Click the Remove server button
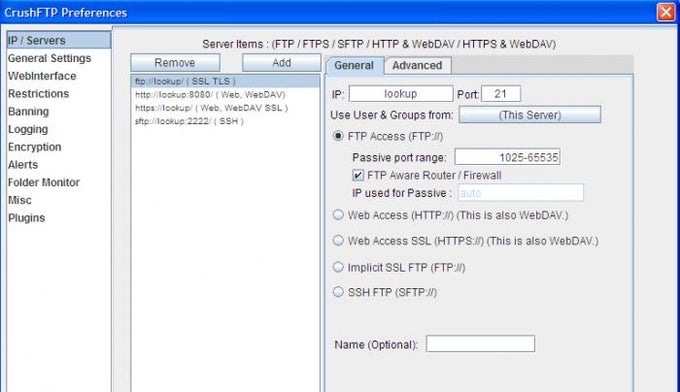 [x=175, y=63]
